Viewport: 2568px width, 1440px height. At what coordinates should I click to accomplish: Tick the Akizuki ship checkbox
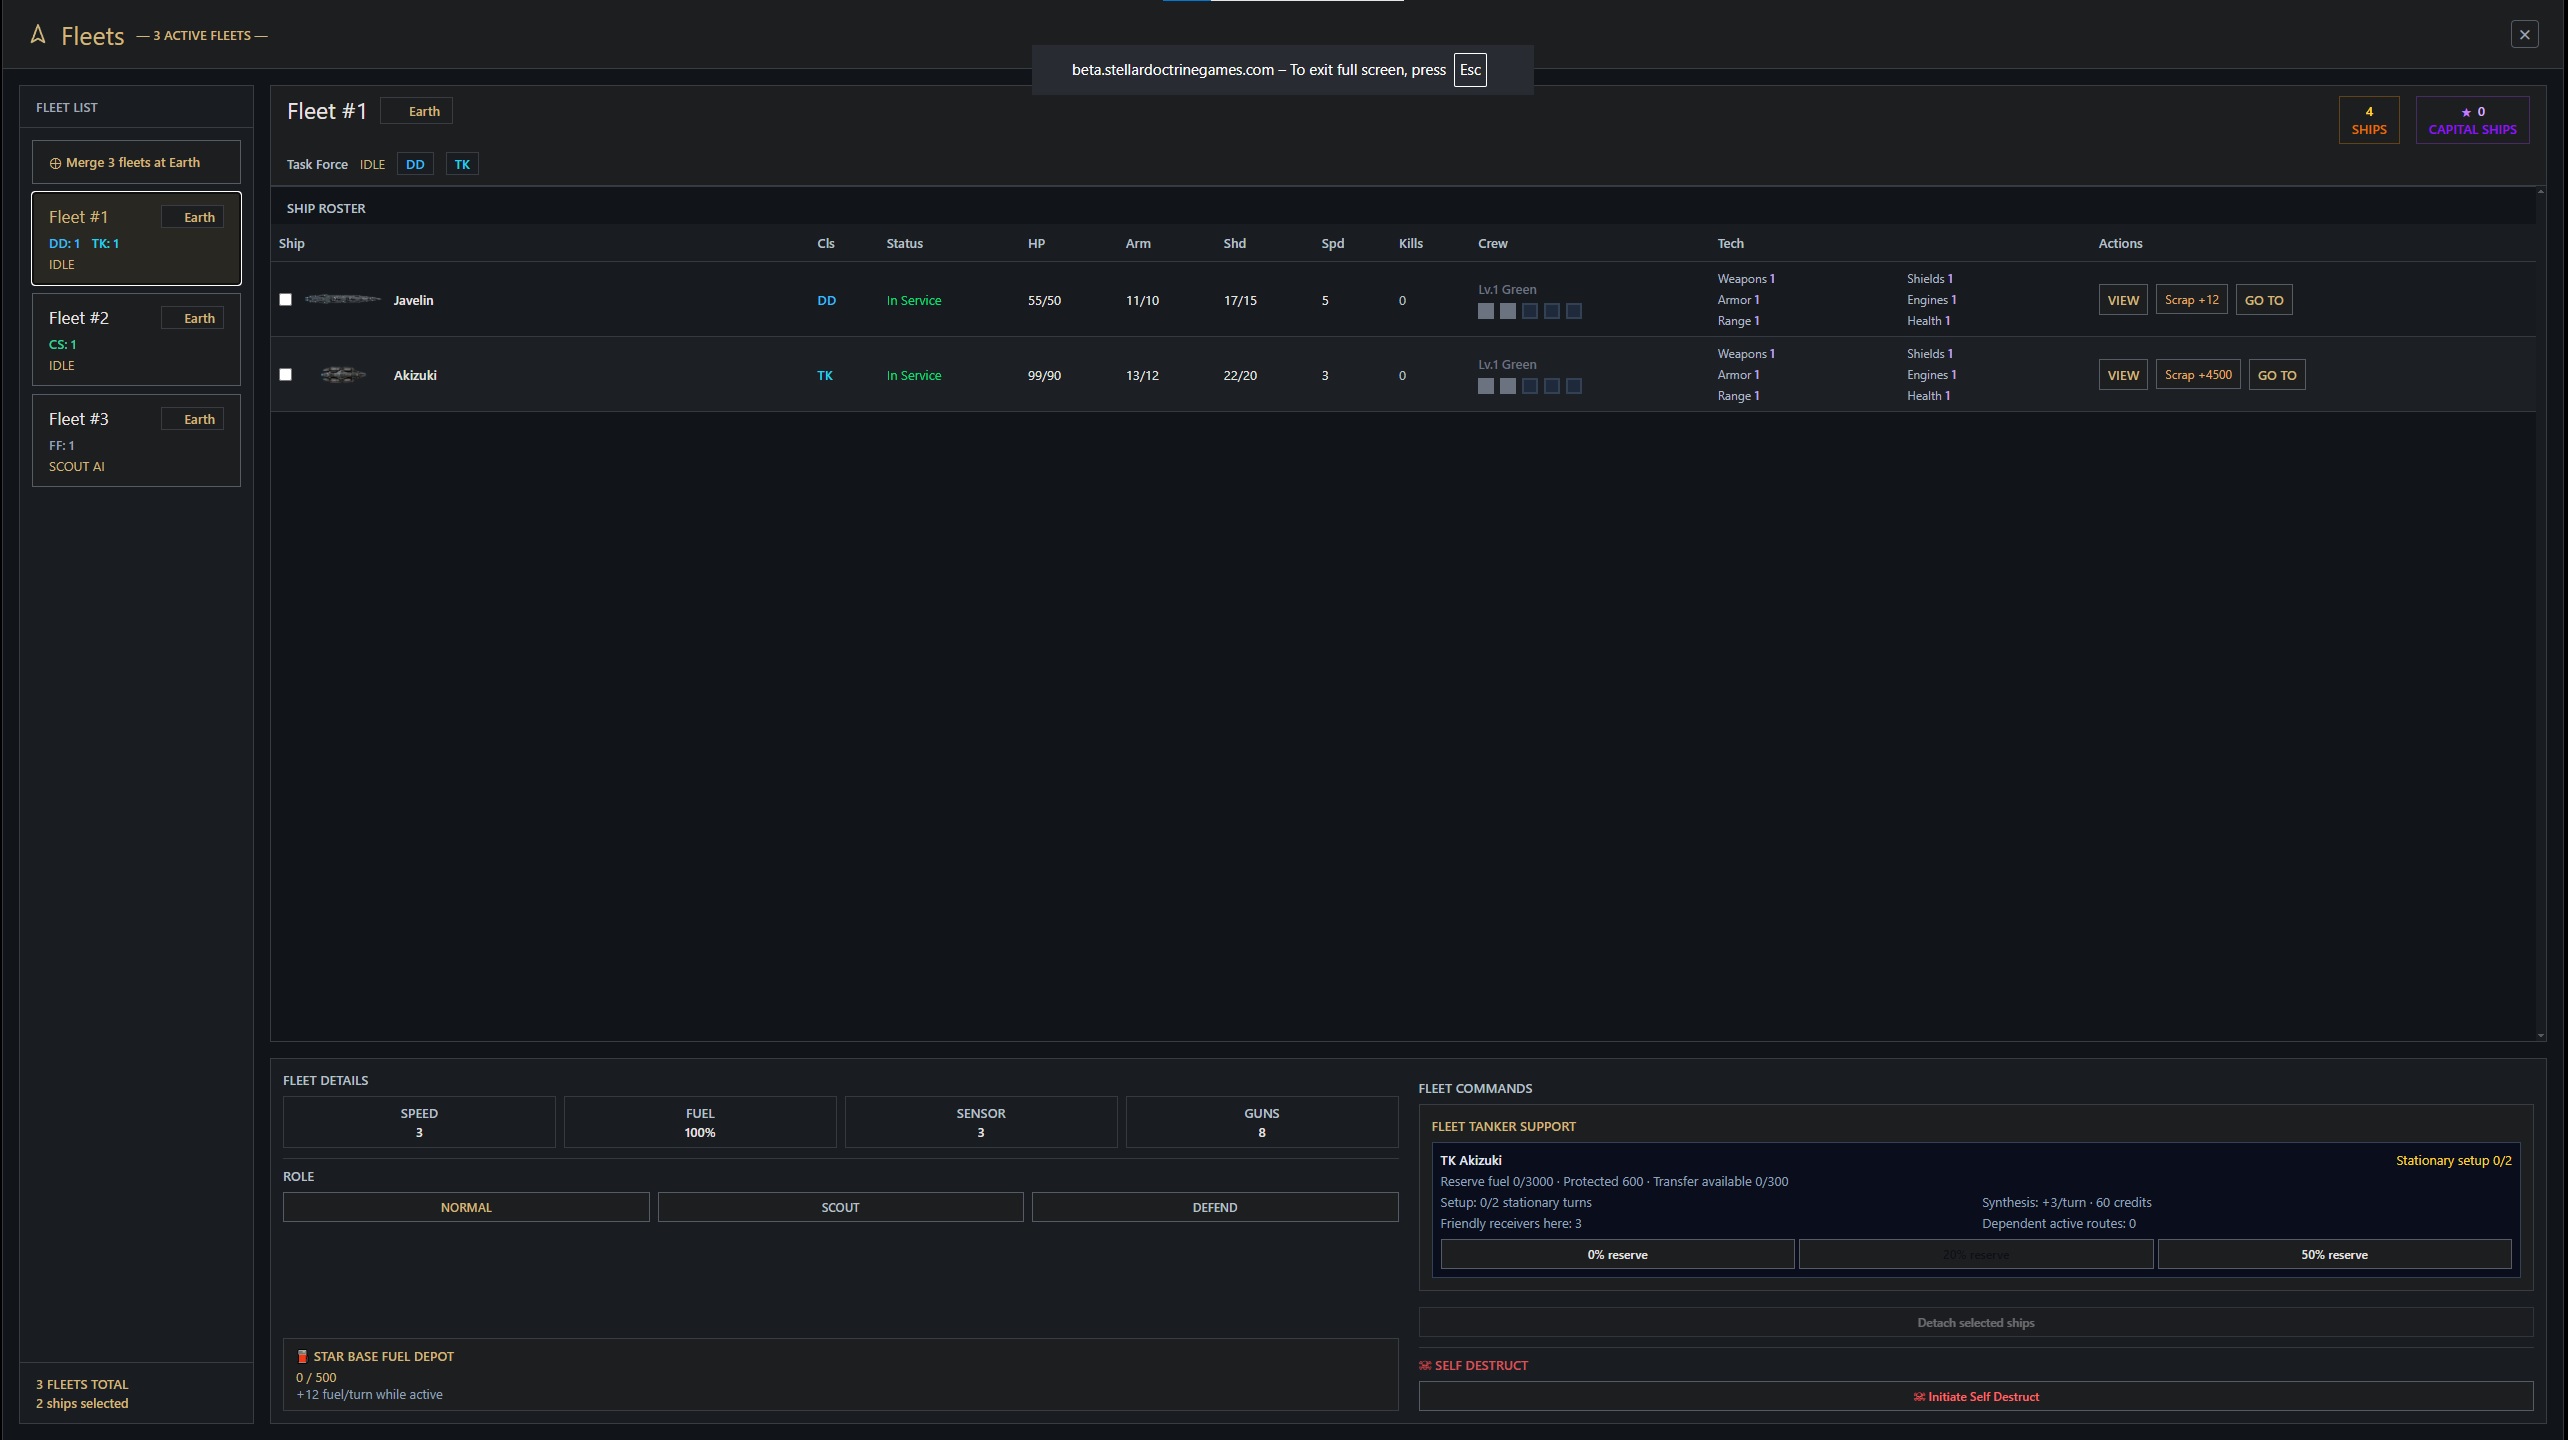click(x=285, y=374)
